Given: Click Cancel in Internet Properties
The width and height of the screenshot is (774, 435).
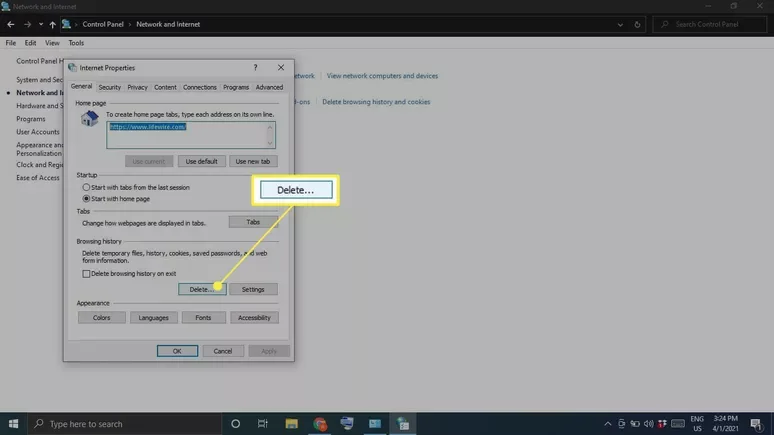Looking at the screenshot, I should (x=223, y=351).
